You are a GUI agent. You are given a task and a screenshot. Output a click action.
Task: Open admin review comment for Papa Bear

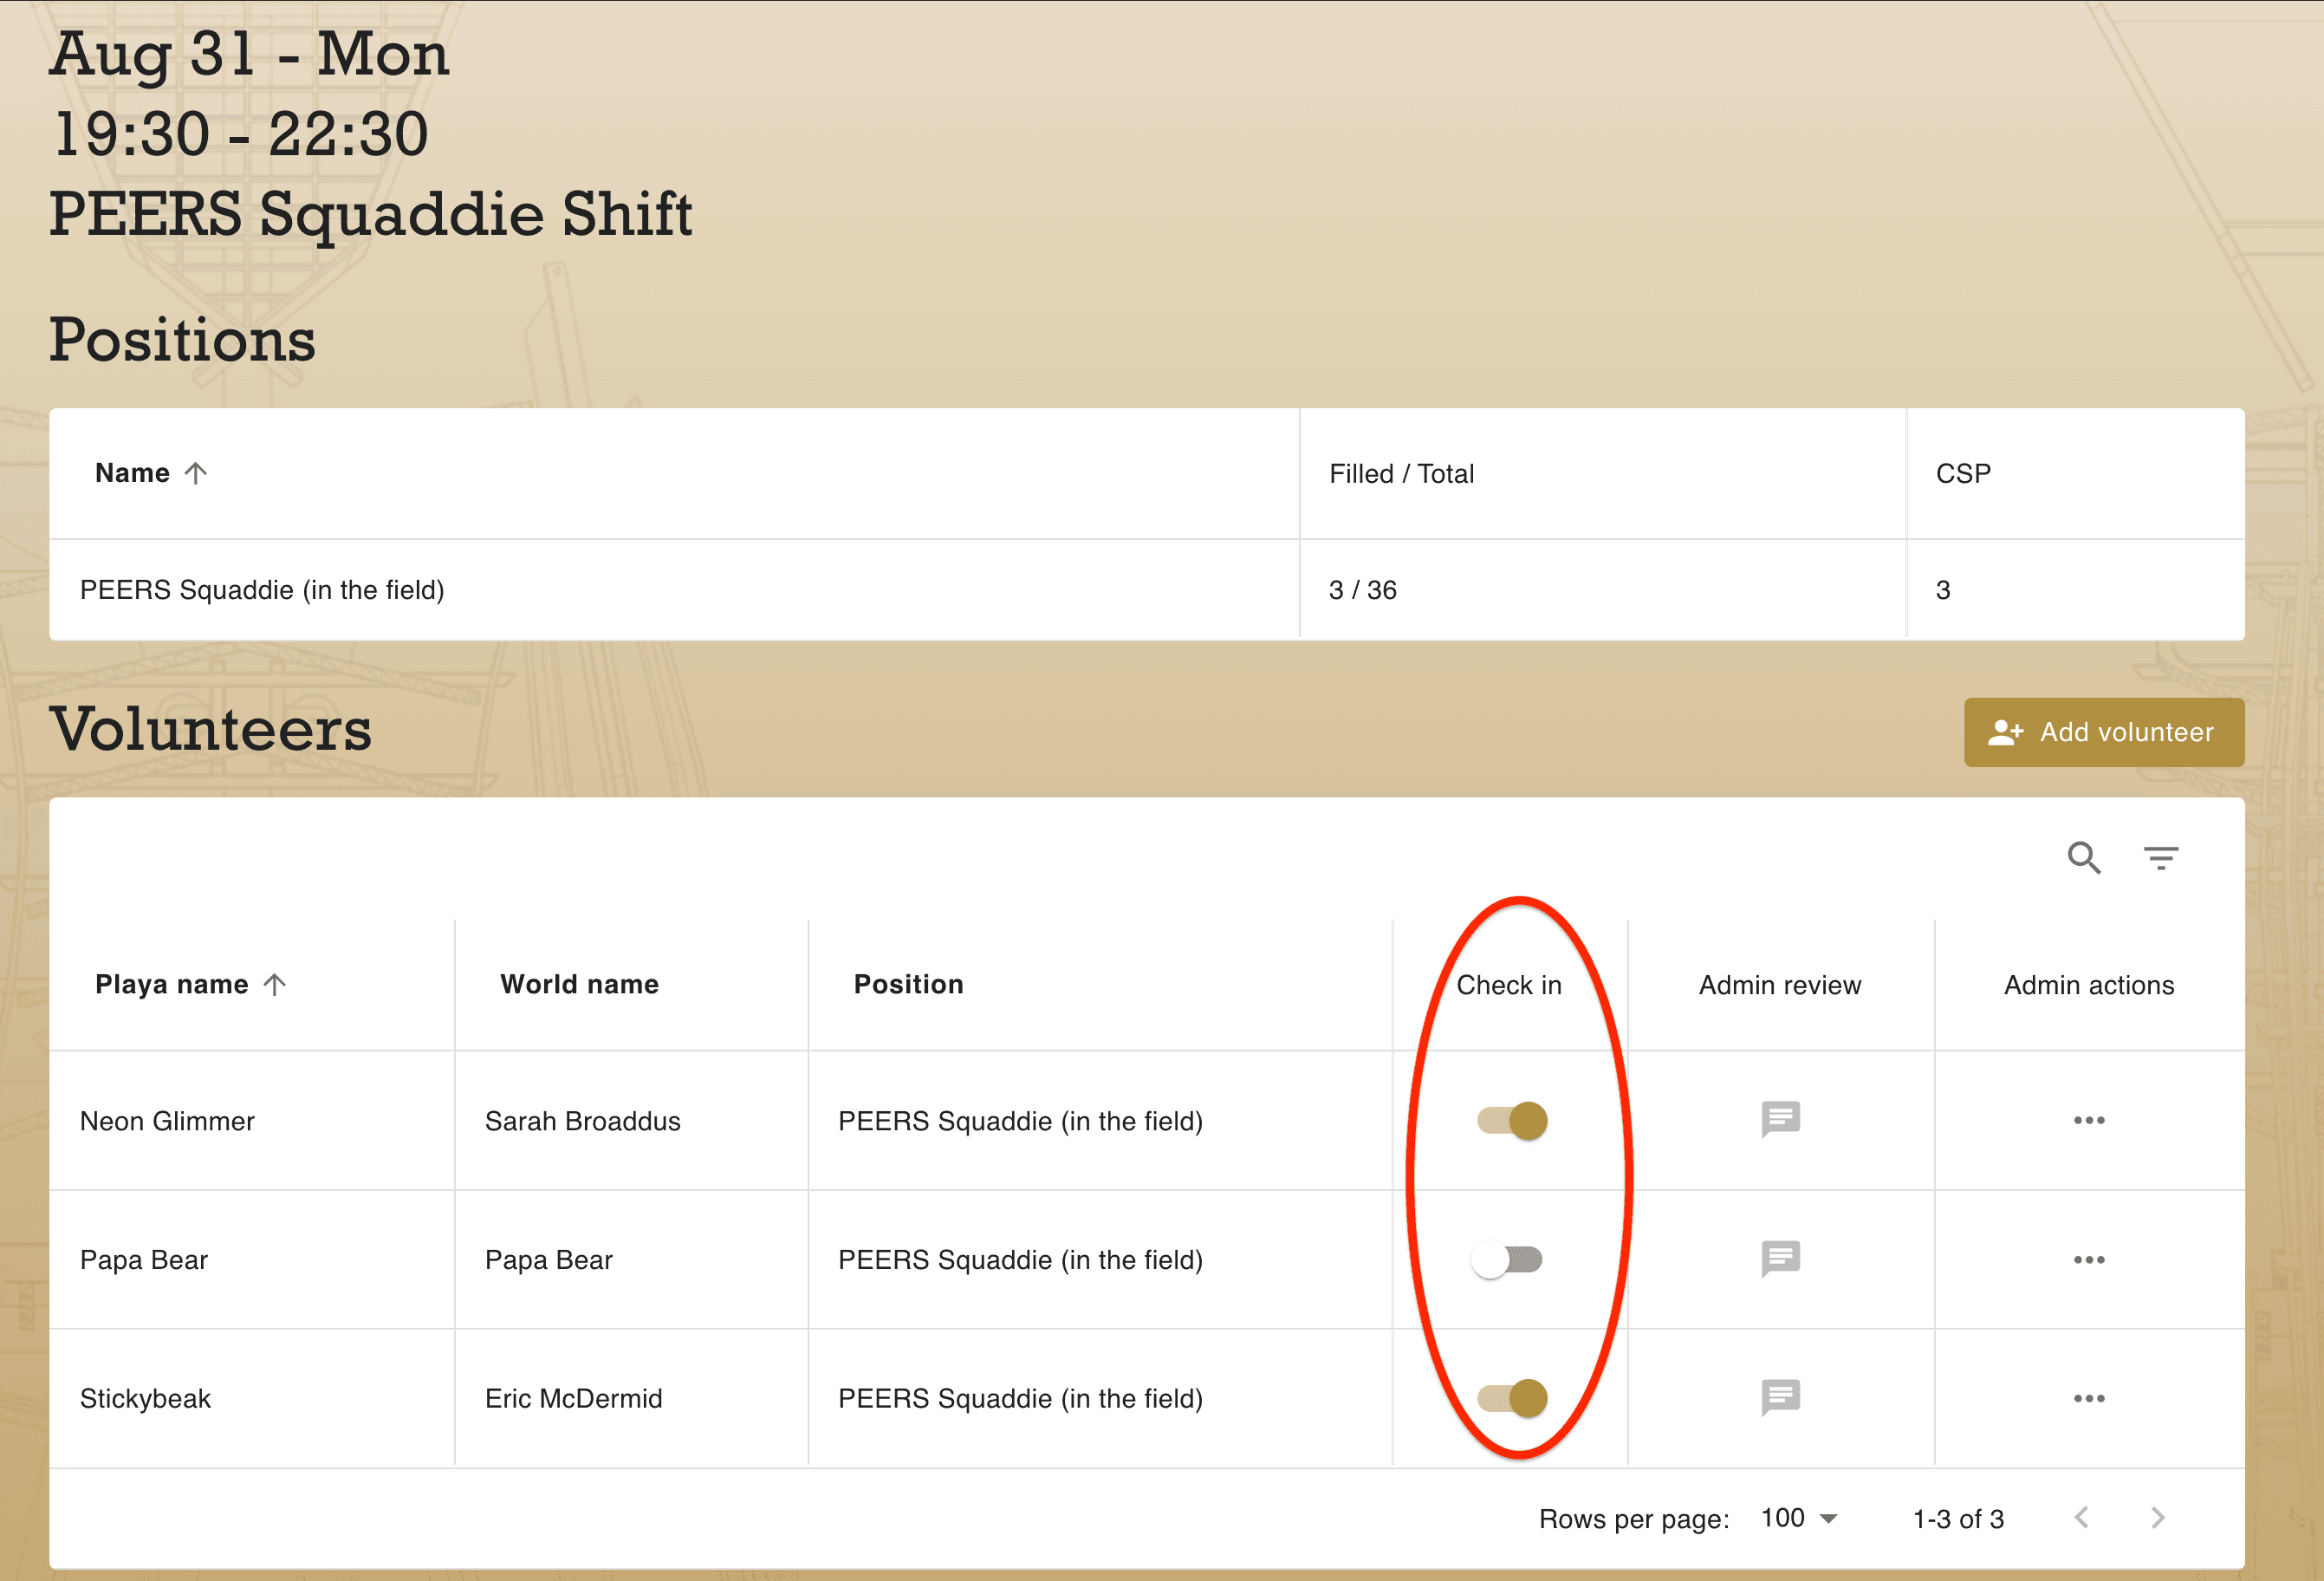pos(1780,1259)
